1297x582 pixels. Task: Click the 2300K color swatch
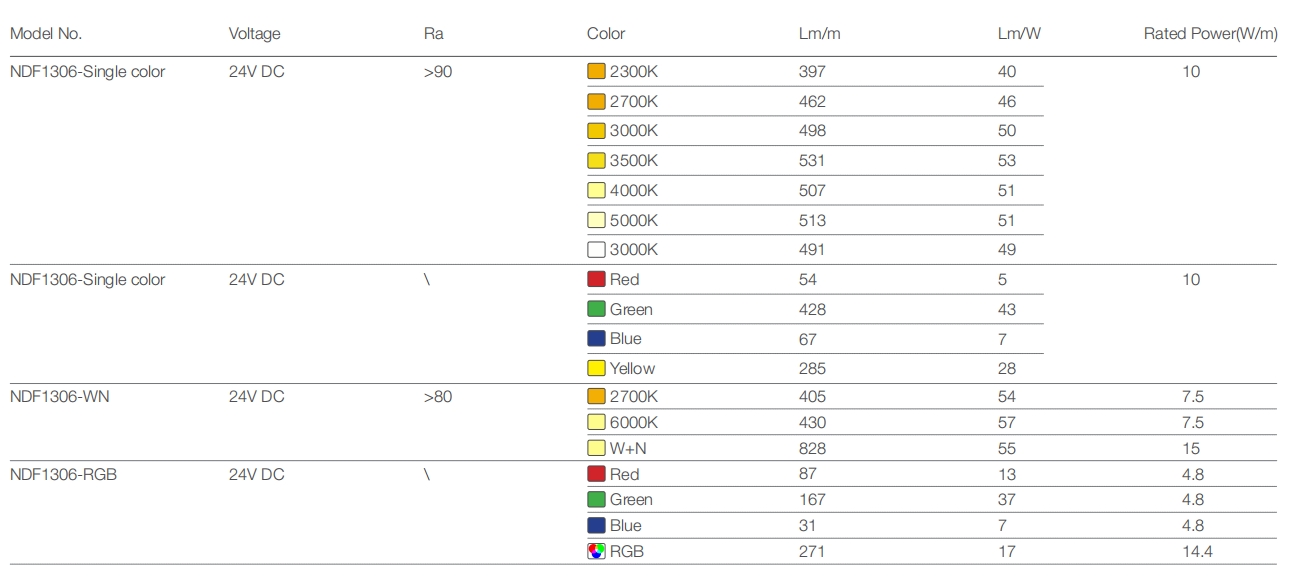(x=596, y=72)
